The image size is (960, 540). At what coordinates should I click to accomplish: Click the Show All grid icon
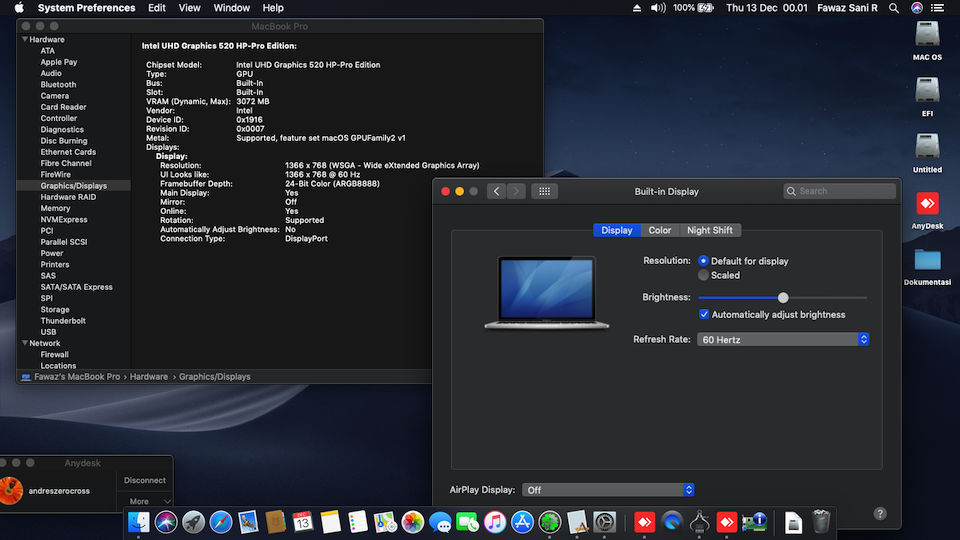(545, 191)
